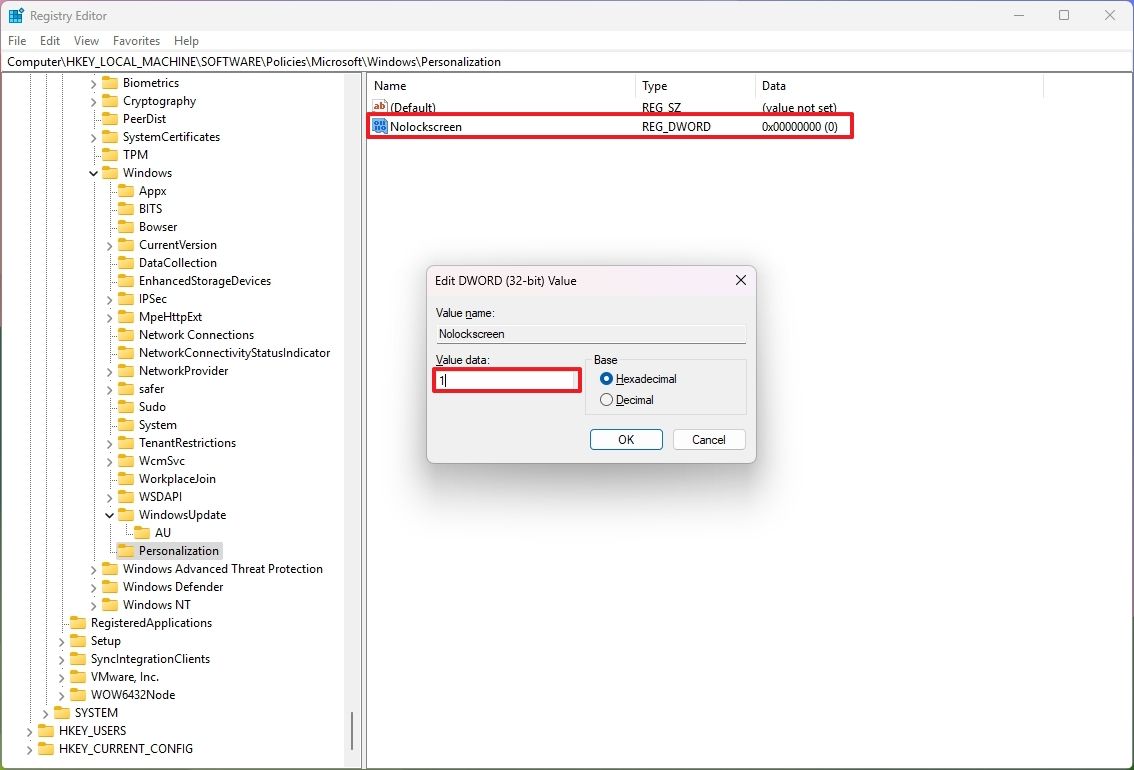Expand the CurrentVersion tree node

pyautogui.click(x=108, y=244)
